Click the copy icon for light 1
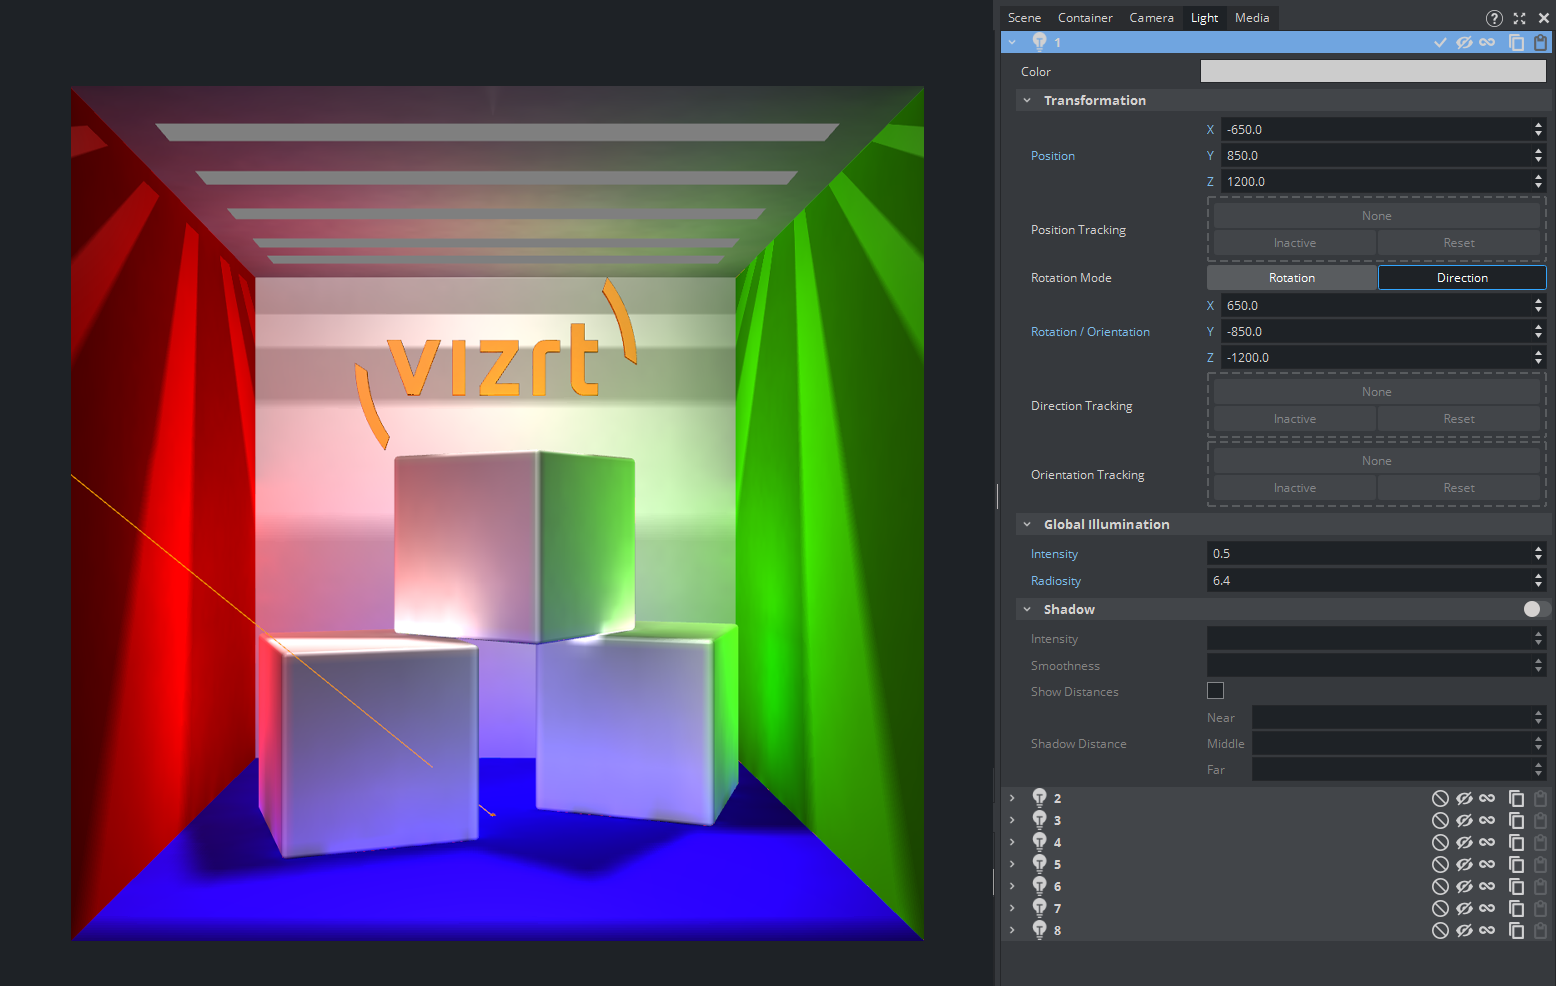Screen dimensions: 1556x986 1516,42
